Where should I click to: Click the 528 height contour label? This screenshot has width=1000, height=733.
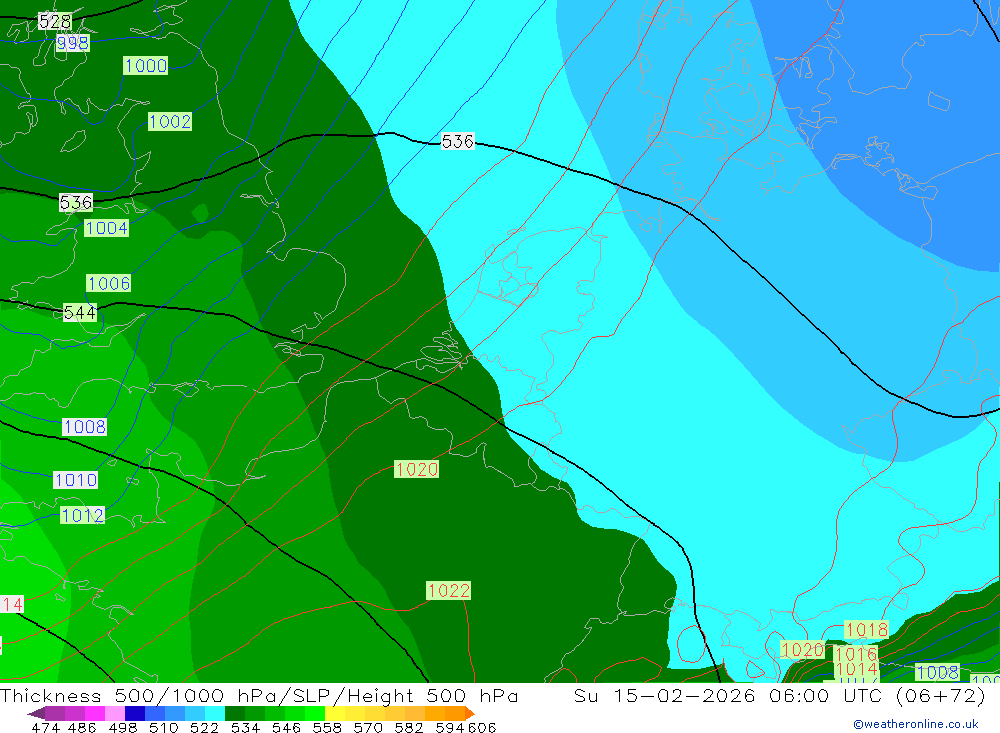pos(55,22)
